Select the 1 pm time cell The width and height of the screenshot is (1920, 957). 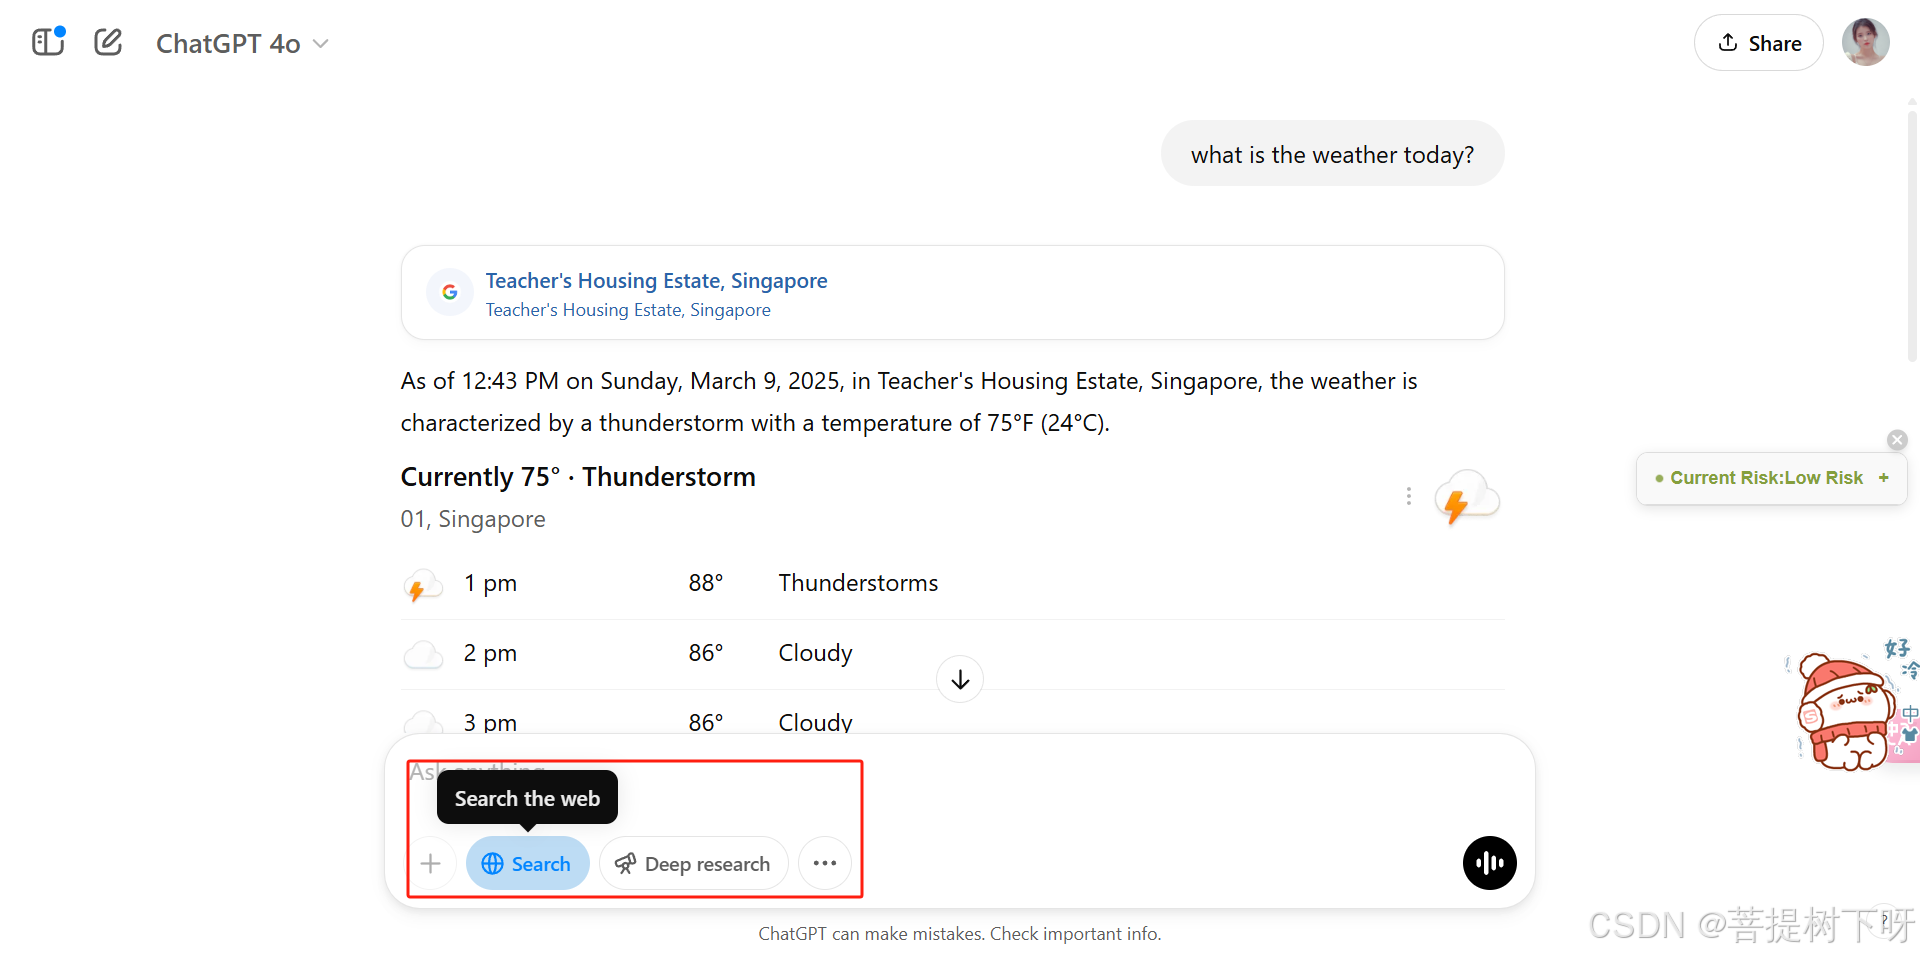pos(490,583)
